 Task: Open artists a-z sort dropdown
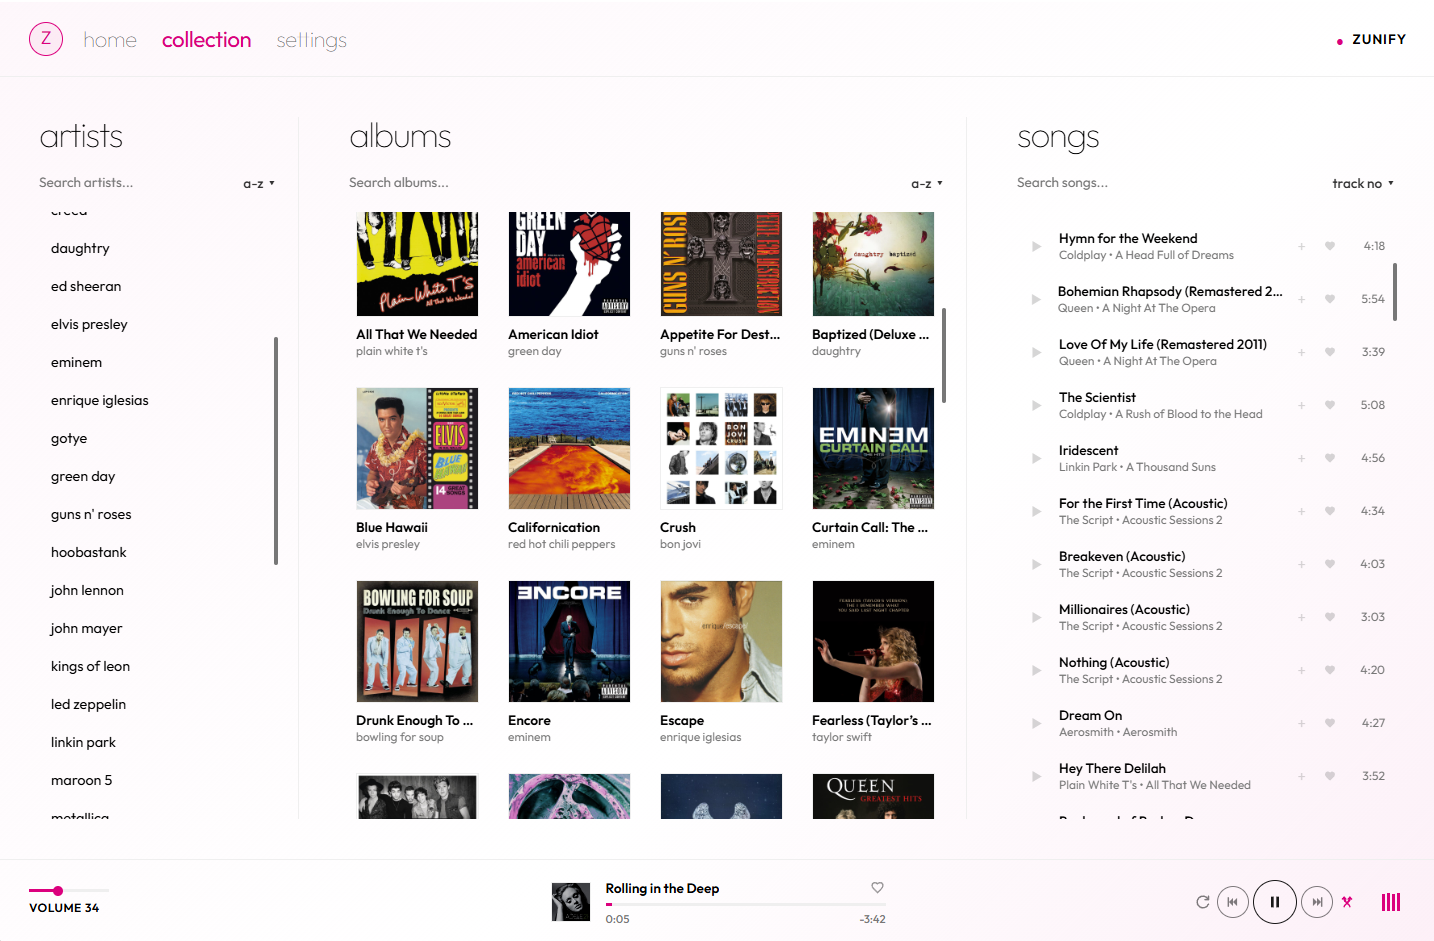tap(259, 184)
